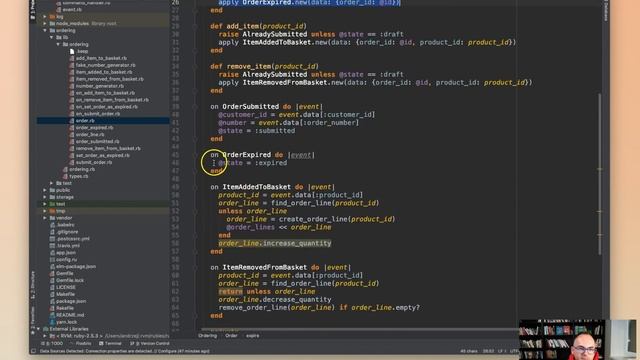Image resolution: width=640 pixels, height=360 pixels.
Task: Select 'Ordering' in the breadcrumb bar
Action: pyautogui.click(x=208, y=336)
